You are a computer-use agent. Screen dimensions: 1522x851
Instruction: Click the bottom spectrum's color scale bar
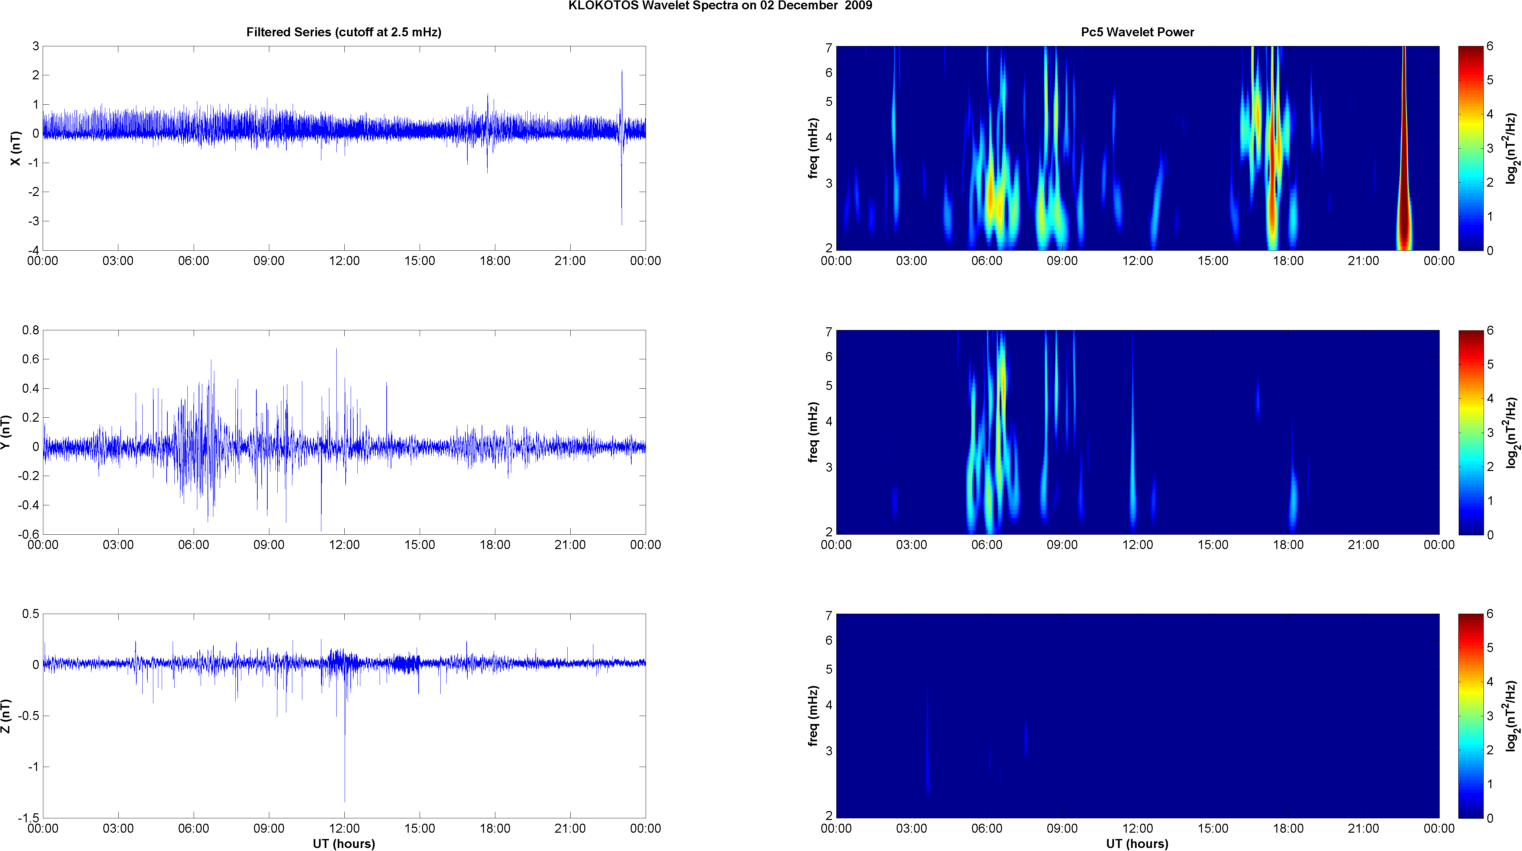[x=1470, y=716]
